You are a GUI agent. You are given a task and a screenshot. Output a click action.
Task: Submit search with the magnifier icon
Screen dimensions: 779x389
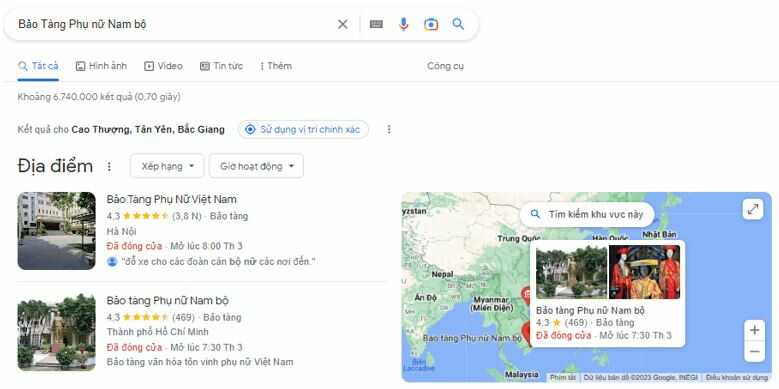[x=458, y=24]
